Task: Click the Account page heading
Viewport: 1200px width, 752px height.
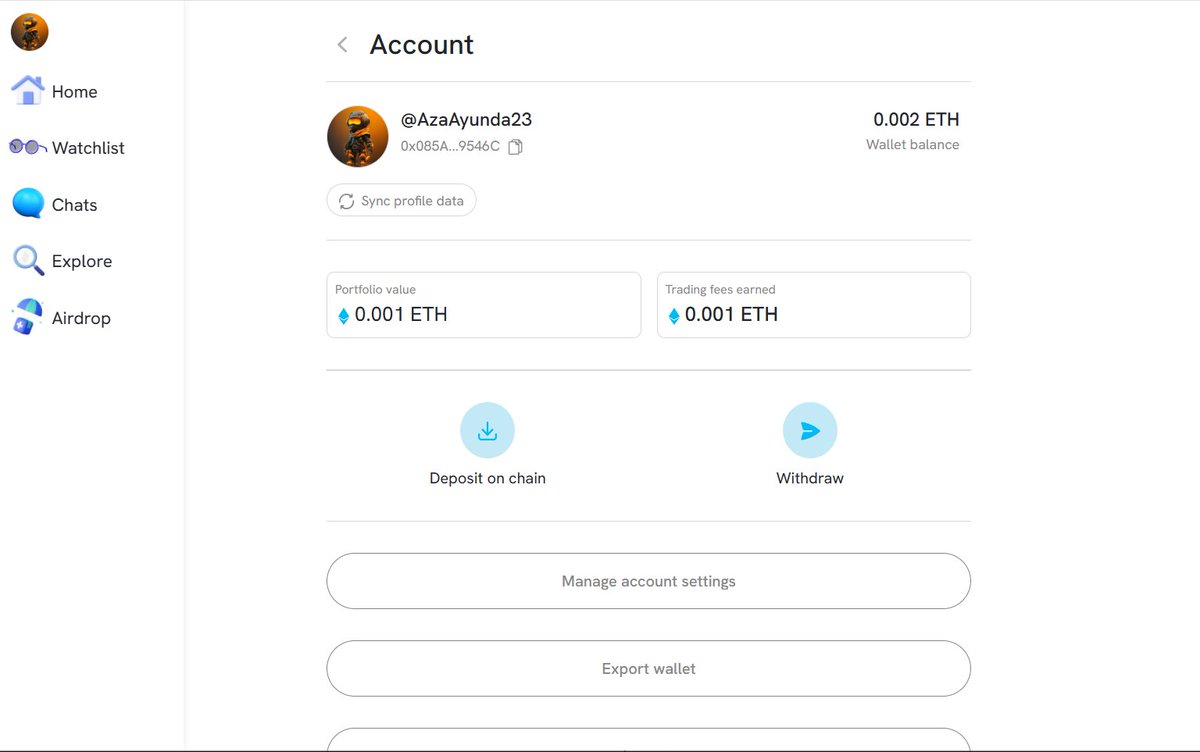Action: pos(422,45)
